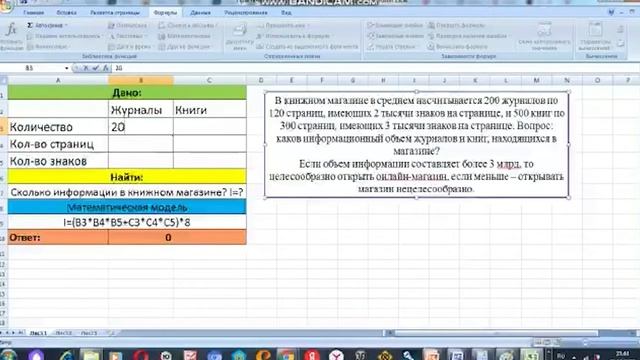Click the Insert Function fx ribbon button
The height and width of the screenshot is (360, 640).
pos(11,36)
